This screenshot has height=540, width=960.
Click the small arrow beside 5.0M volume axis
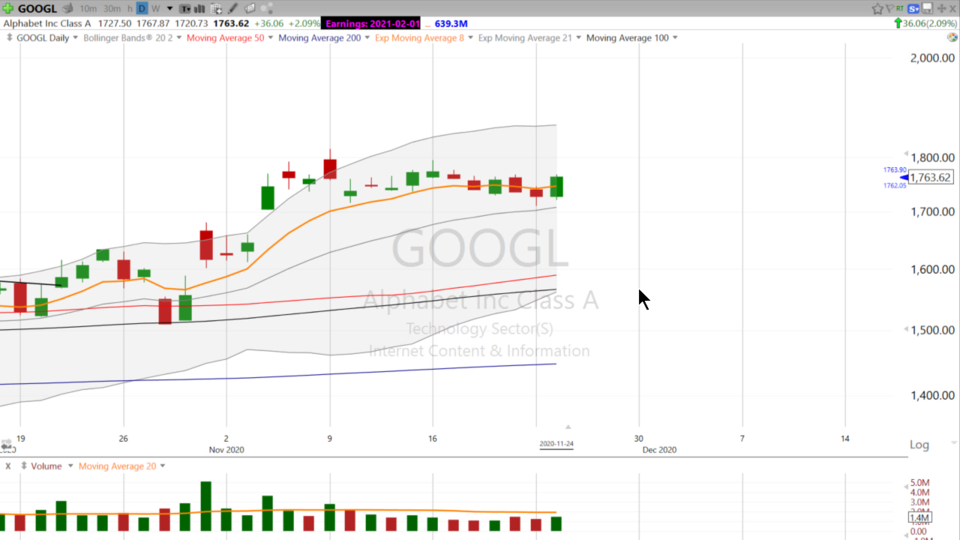[x=906, y=487]
